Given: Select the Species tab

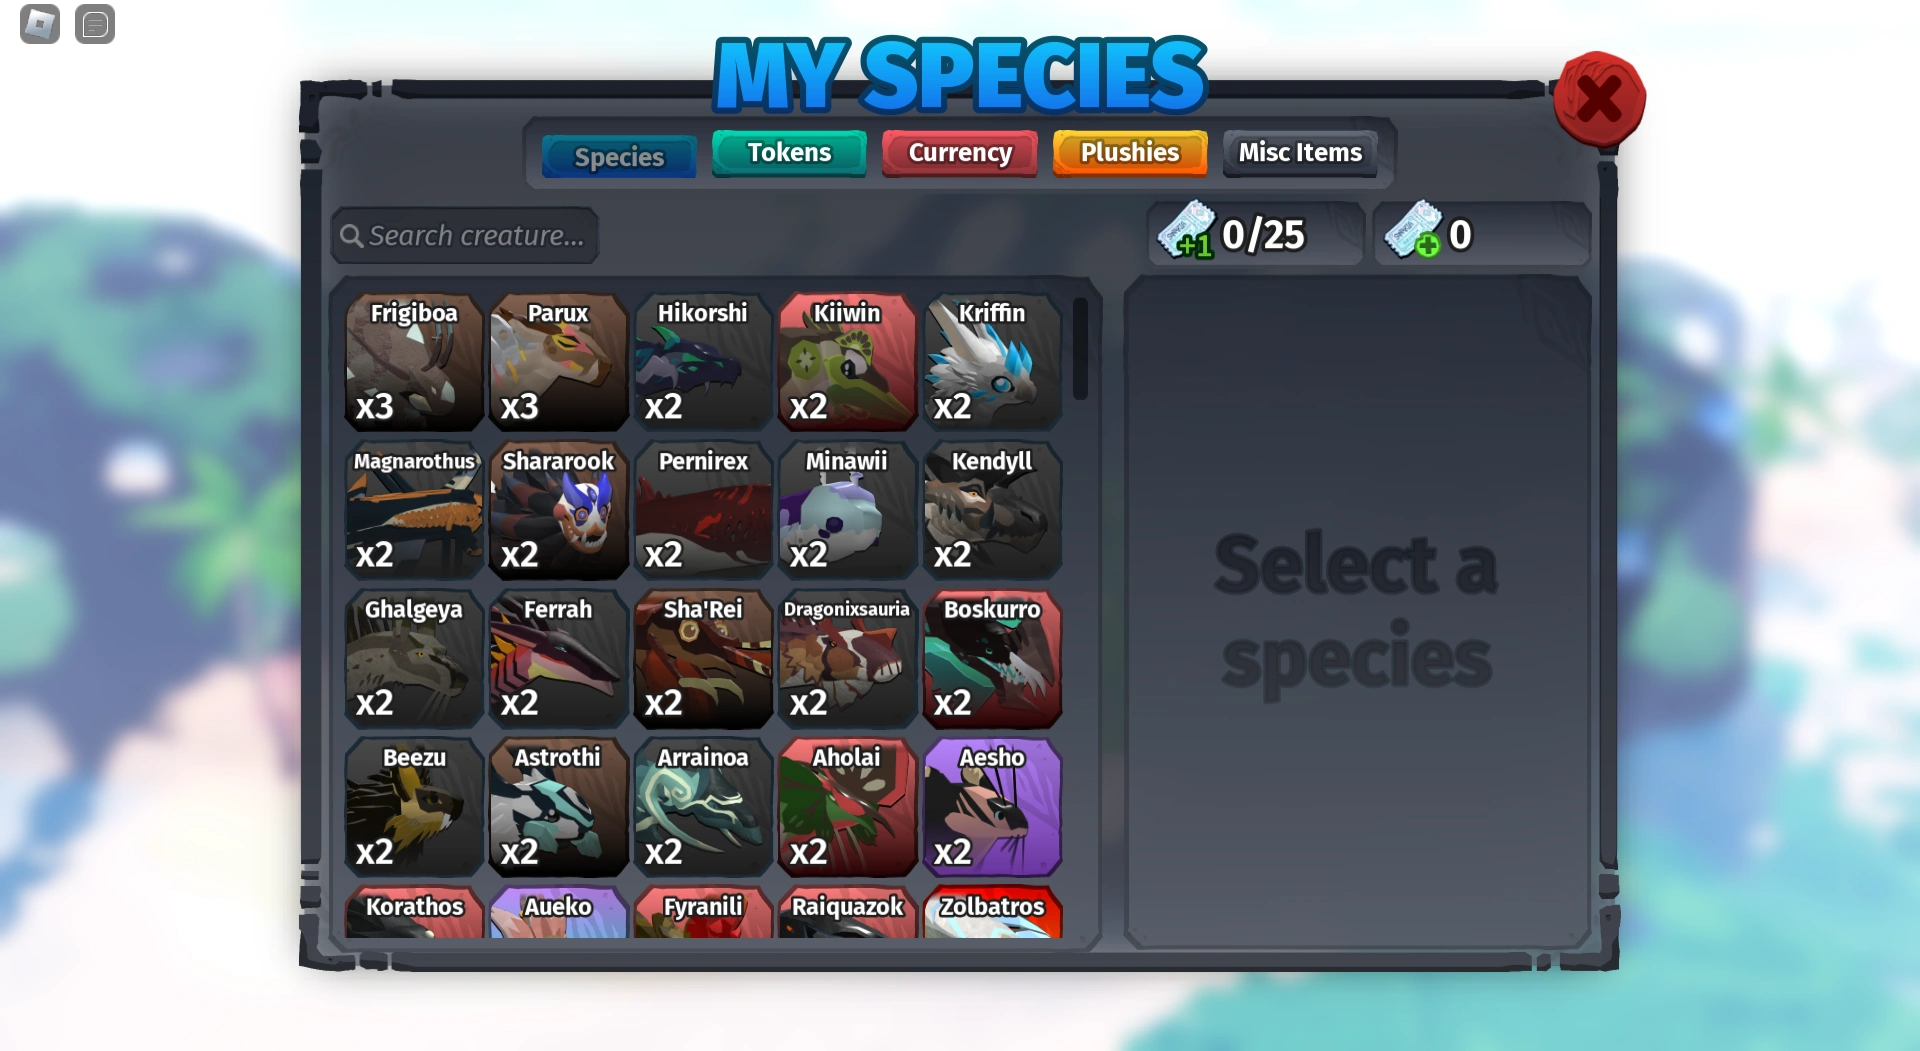Looking at the screenshot, I should pyautogui.click(x=619, y=157).
